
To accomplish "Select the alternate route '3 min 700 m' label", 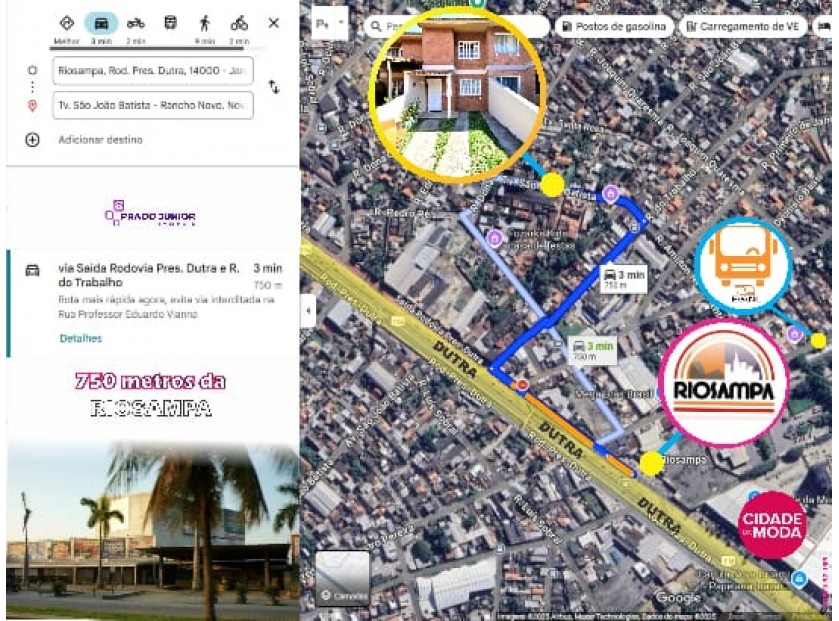I will pos(592,350).
